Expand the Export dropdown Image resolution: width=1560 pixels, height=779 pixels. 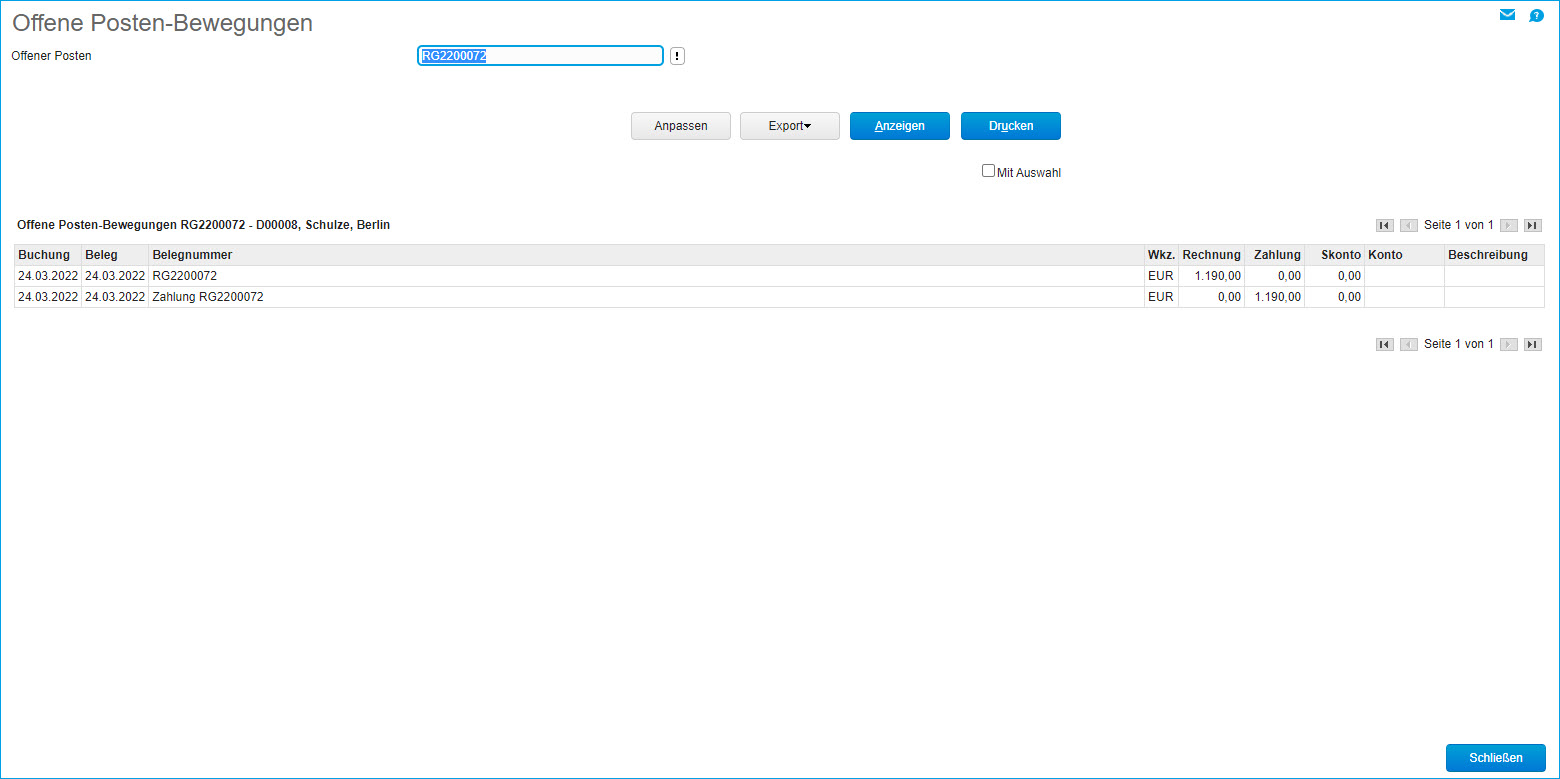789,126
